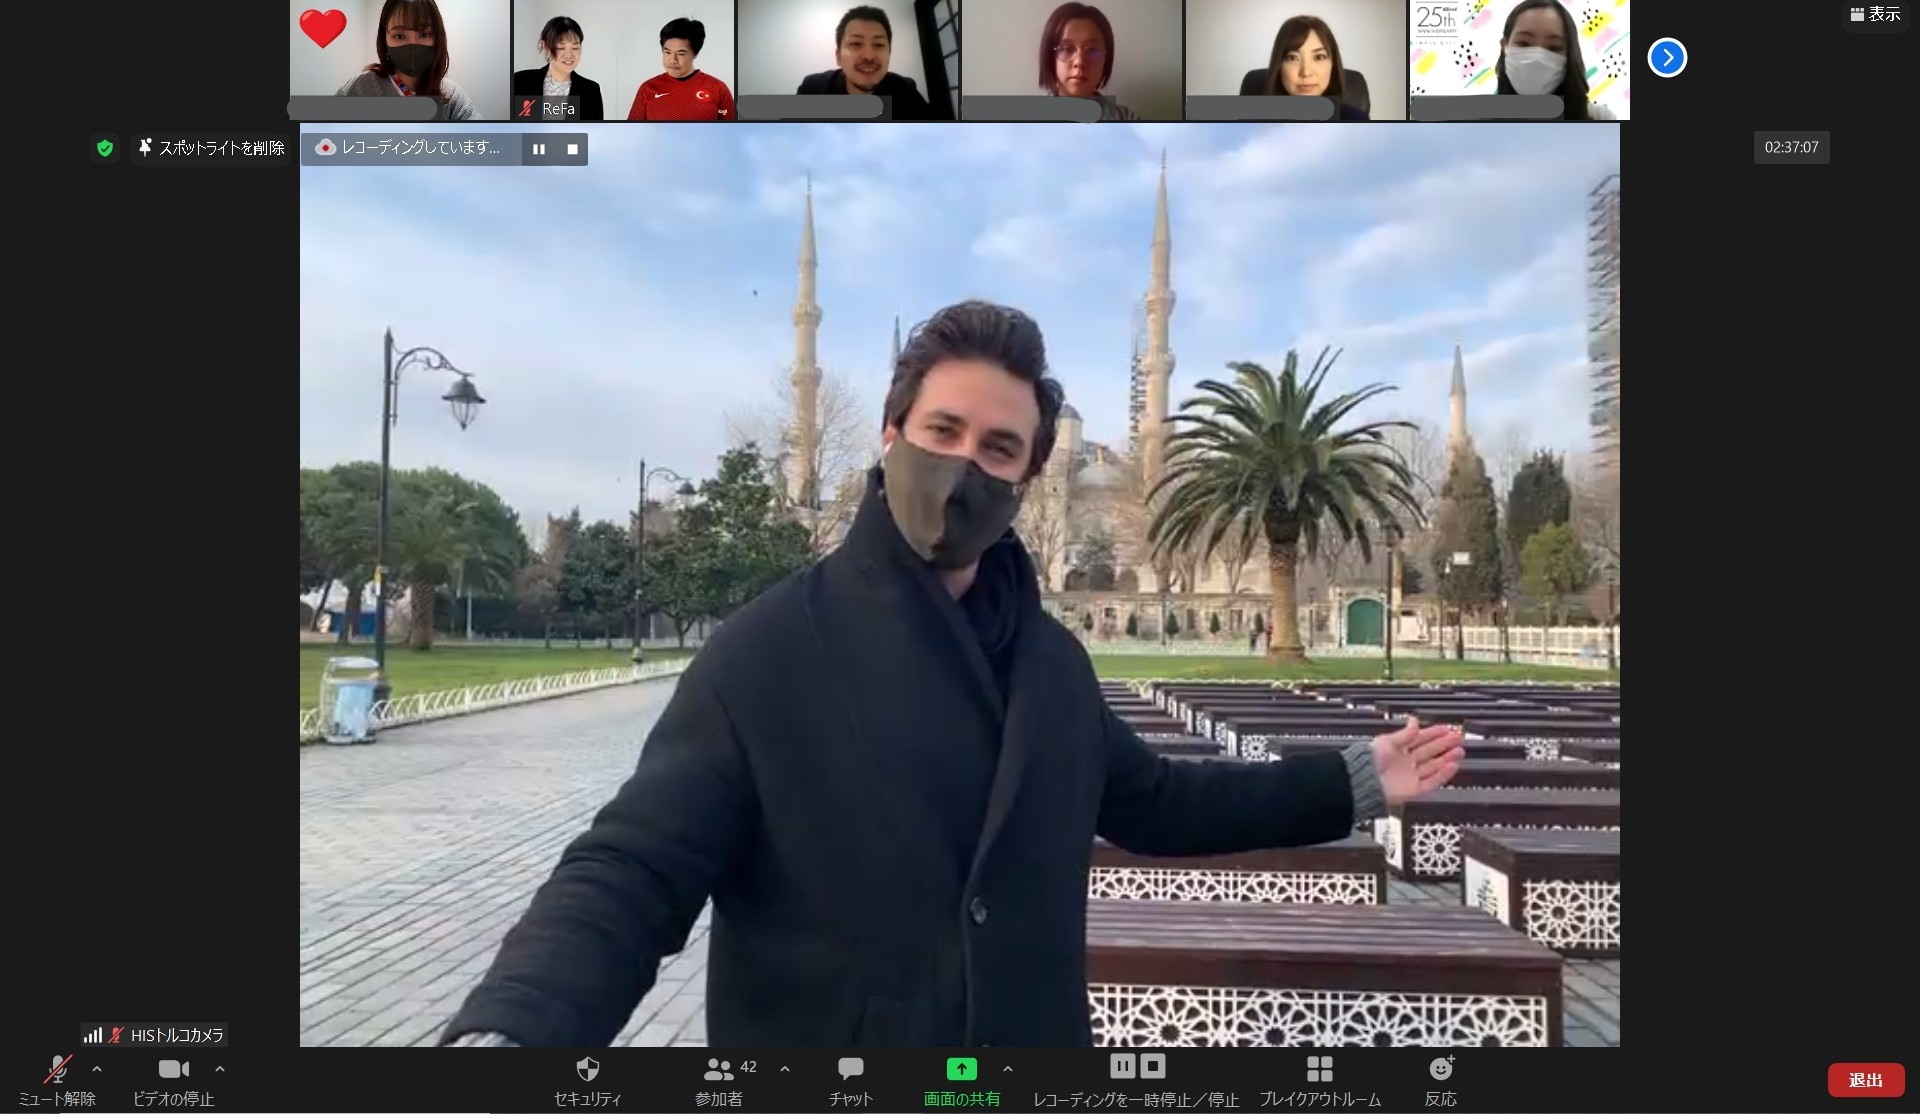Open the Participants (参加者) panel

(x=720, y=1080)
